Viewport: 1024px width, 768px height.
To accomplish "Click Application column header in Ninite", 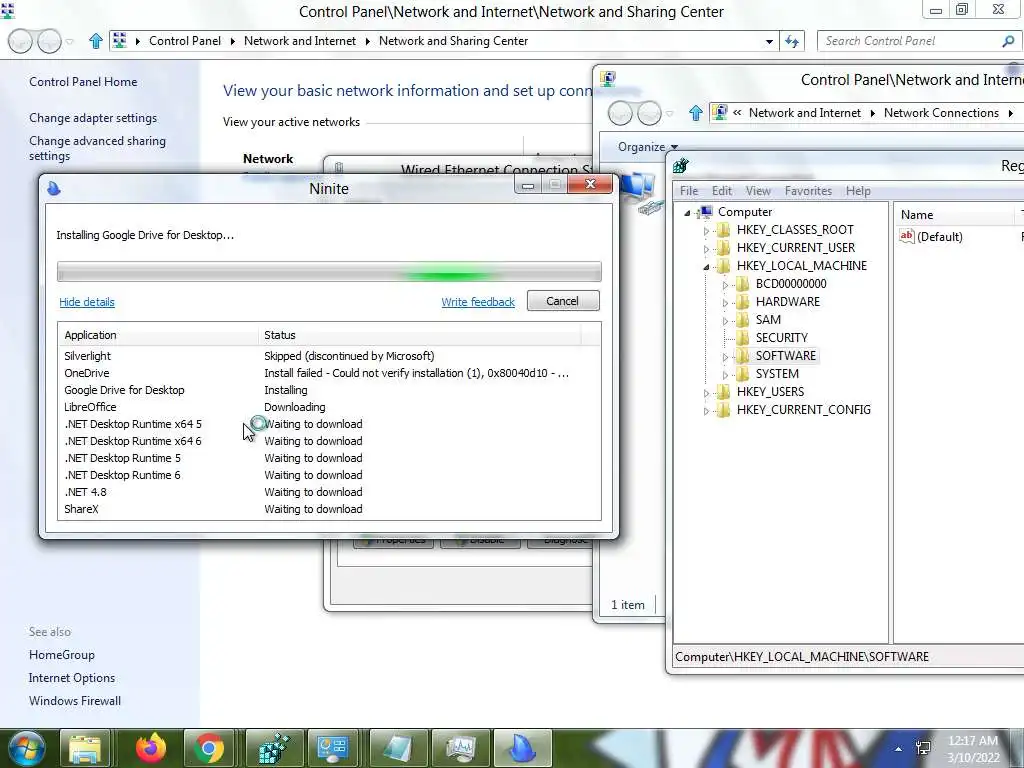I will (158, 335).
